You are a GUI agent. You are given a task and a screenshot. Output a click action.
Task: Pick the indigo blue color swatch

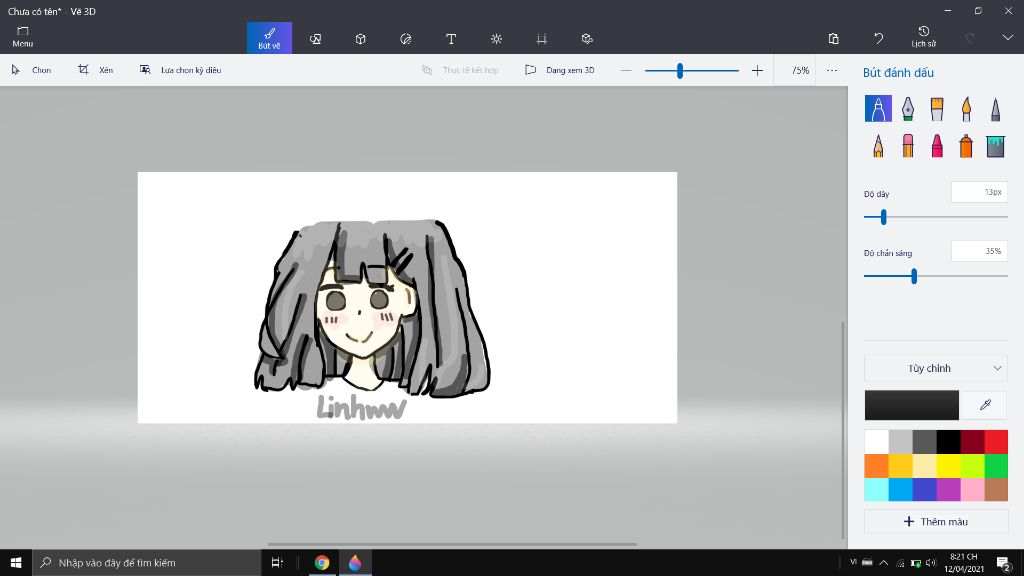925,489
